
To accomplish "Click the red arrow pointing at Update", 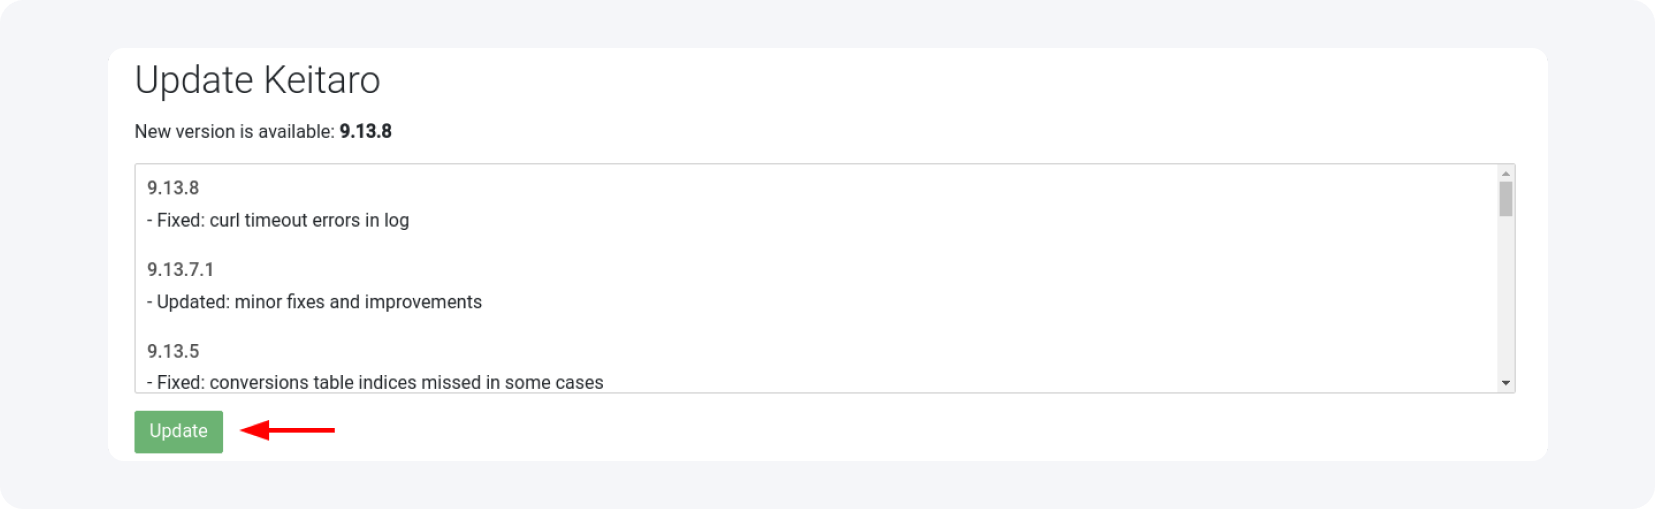I will coord(288,430).
